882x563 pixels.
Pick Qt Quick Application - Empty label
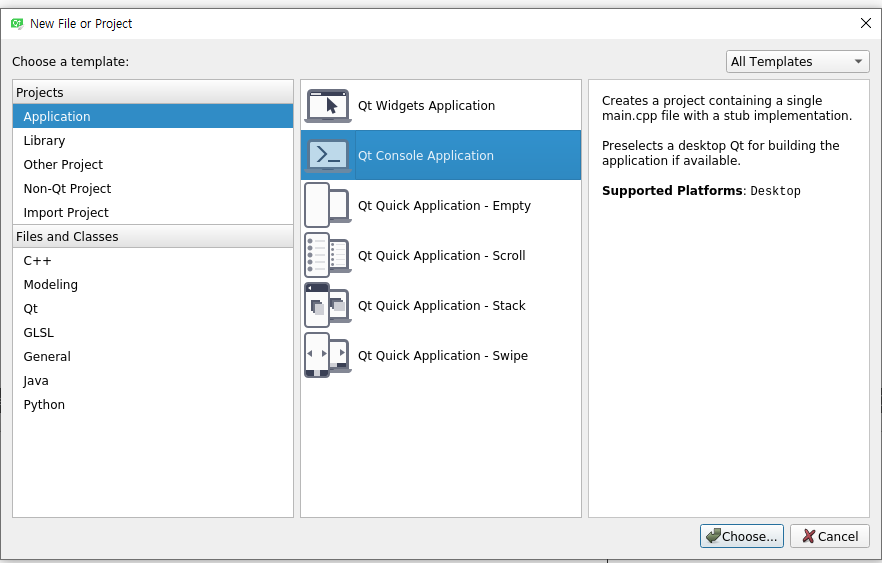pos(444,206)
